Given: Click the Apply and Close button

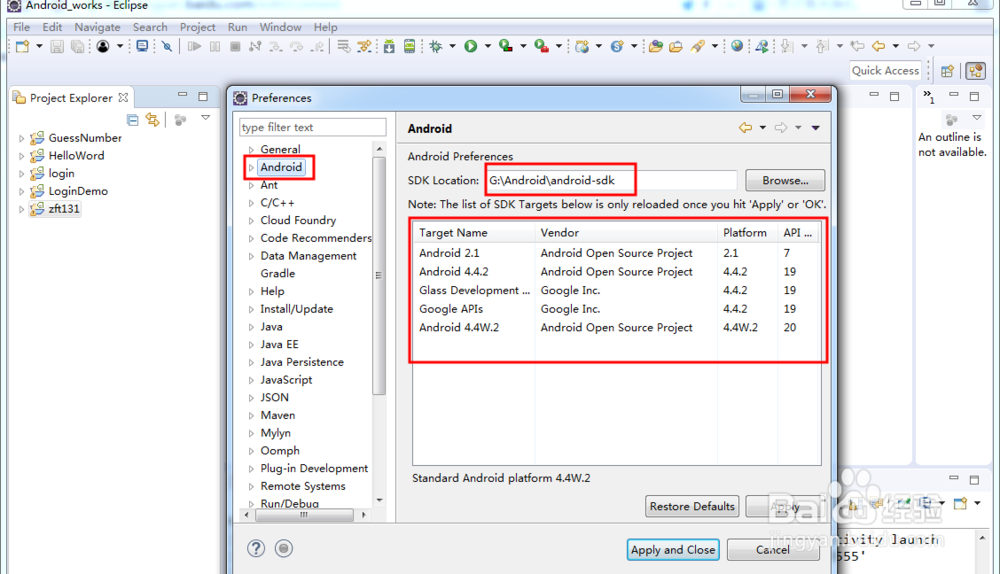Looking at the screenshot, I should click(x=673, y=550).
